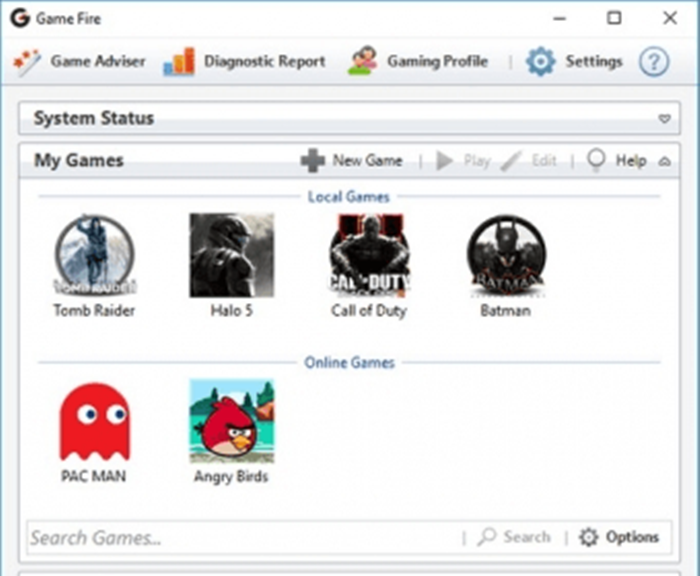Screen dimensions: 700x576
Task: Open the Game Adviser tool
Action: point(80,62)
